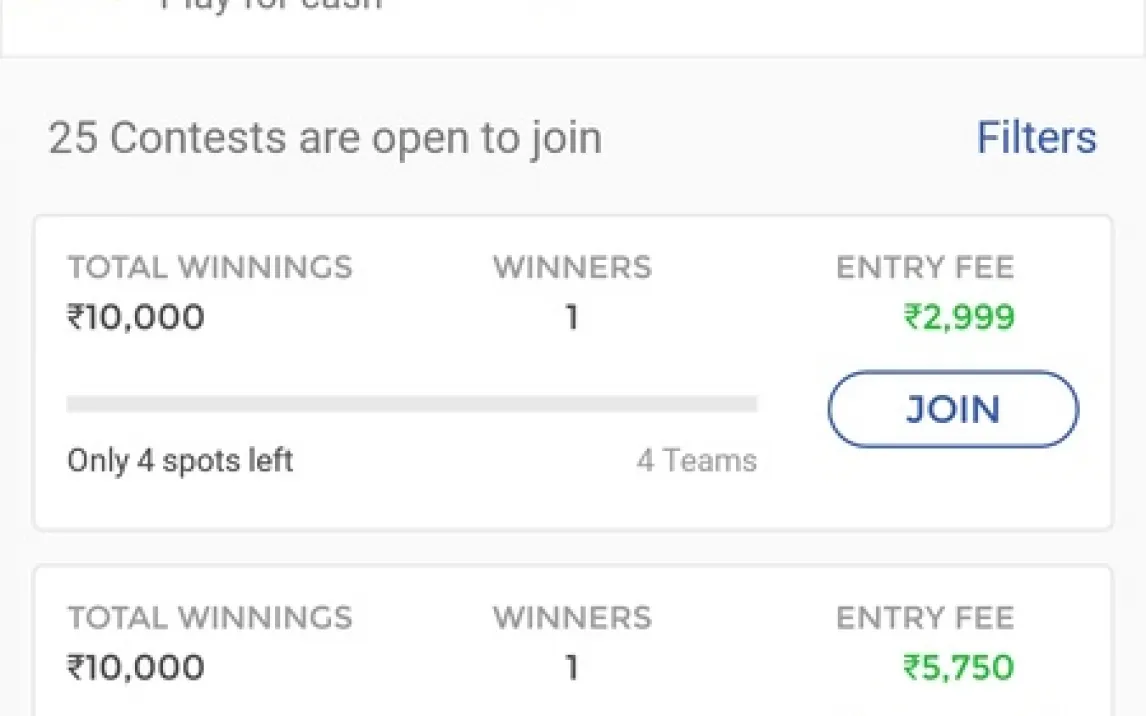1146x716 pixels.
Task: Click ENTRY FEE label above ₹5,750
Action: point(925,618)
